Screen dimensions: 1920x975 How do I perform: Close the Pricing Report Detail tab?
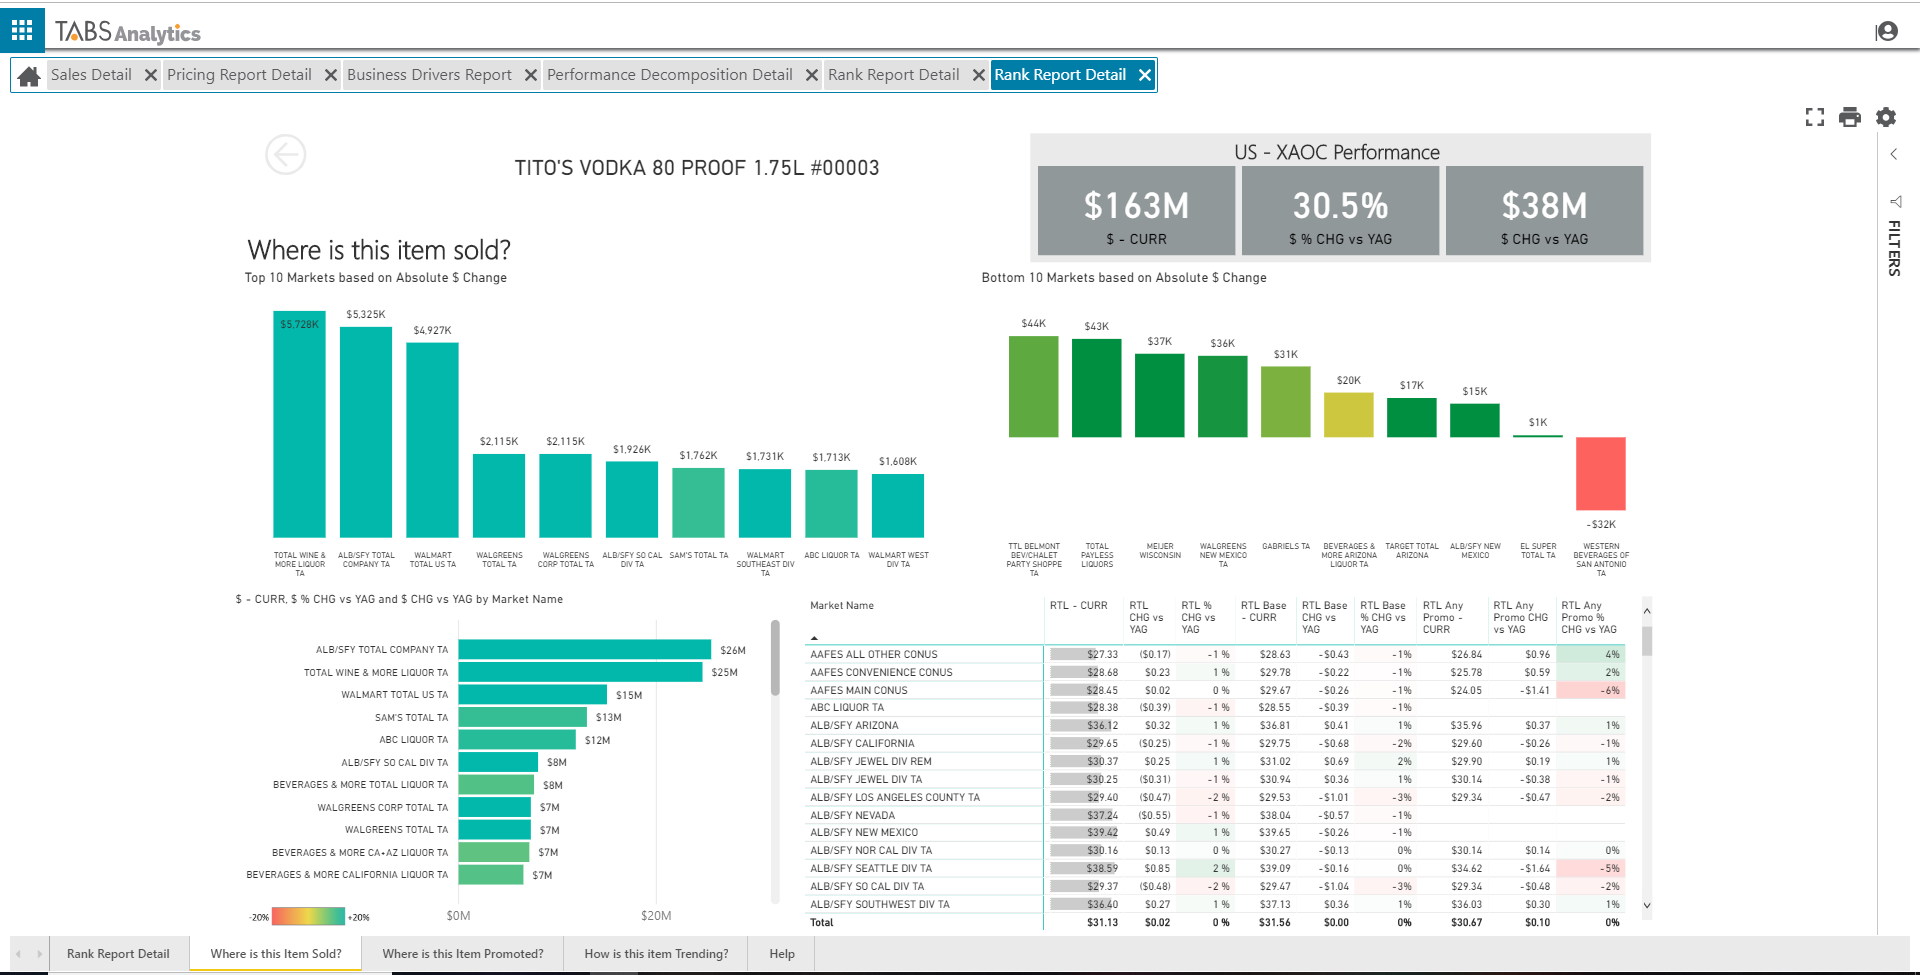(x=331, y=75)
